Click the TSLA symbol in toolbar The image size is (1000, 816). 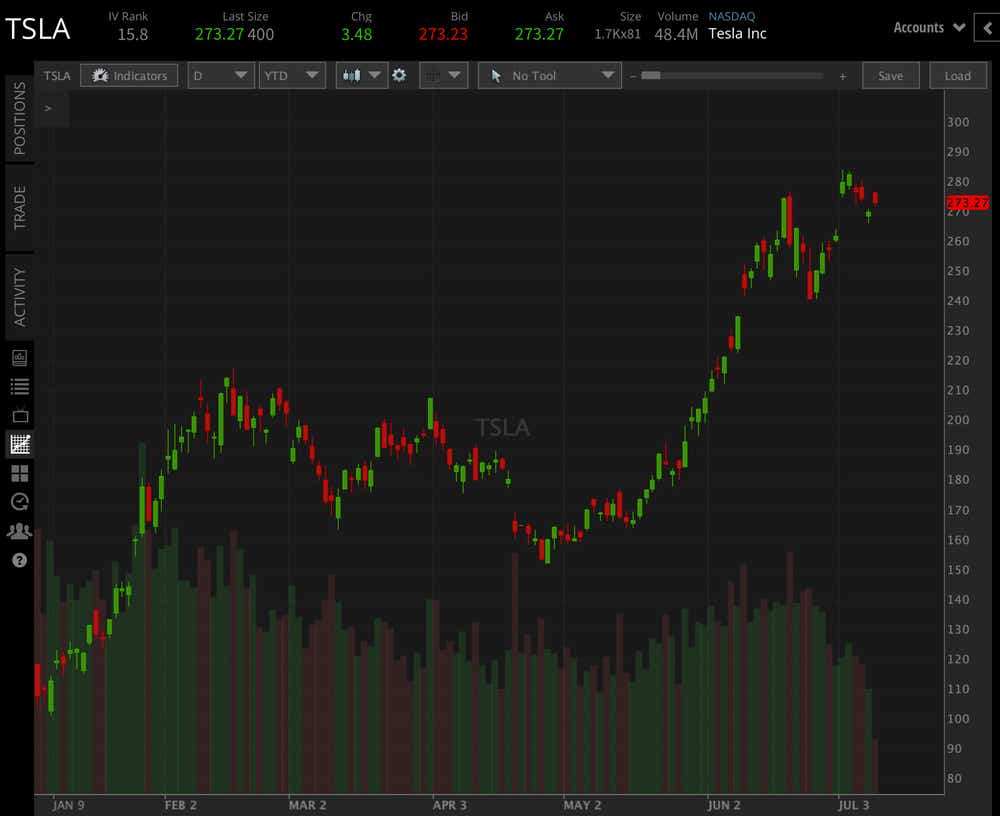(x=57, y=76)
